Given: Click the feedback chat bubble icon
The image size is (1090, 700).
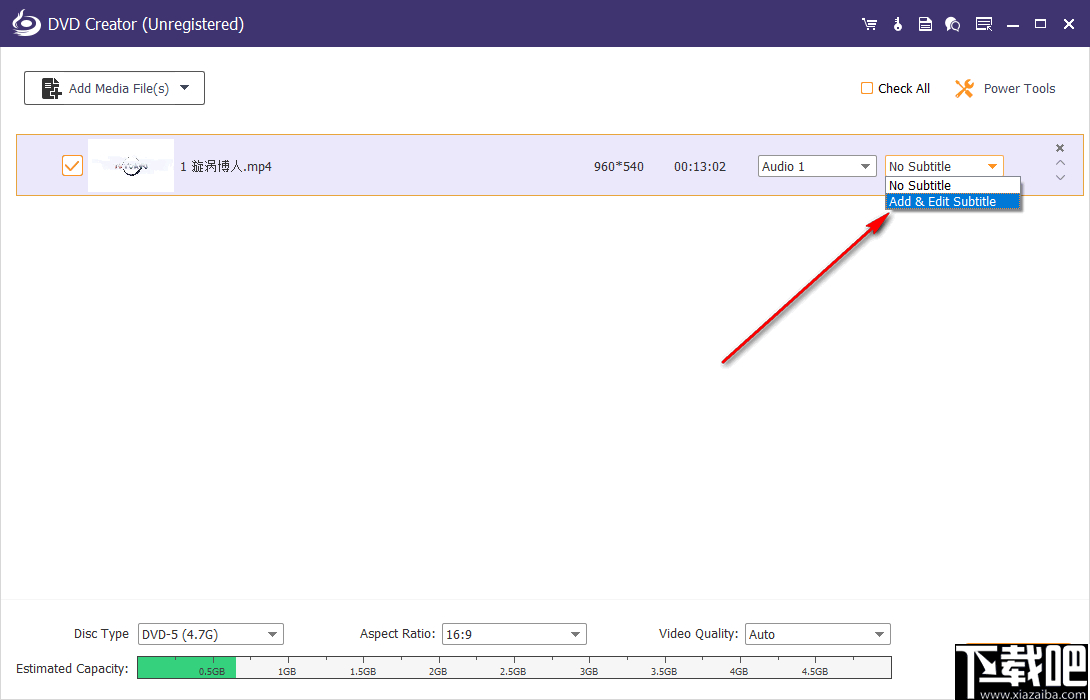Looking at the screenshot, I should pyautogui.click(x=953, y=23).
